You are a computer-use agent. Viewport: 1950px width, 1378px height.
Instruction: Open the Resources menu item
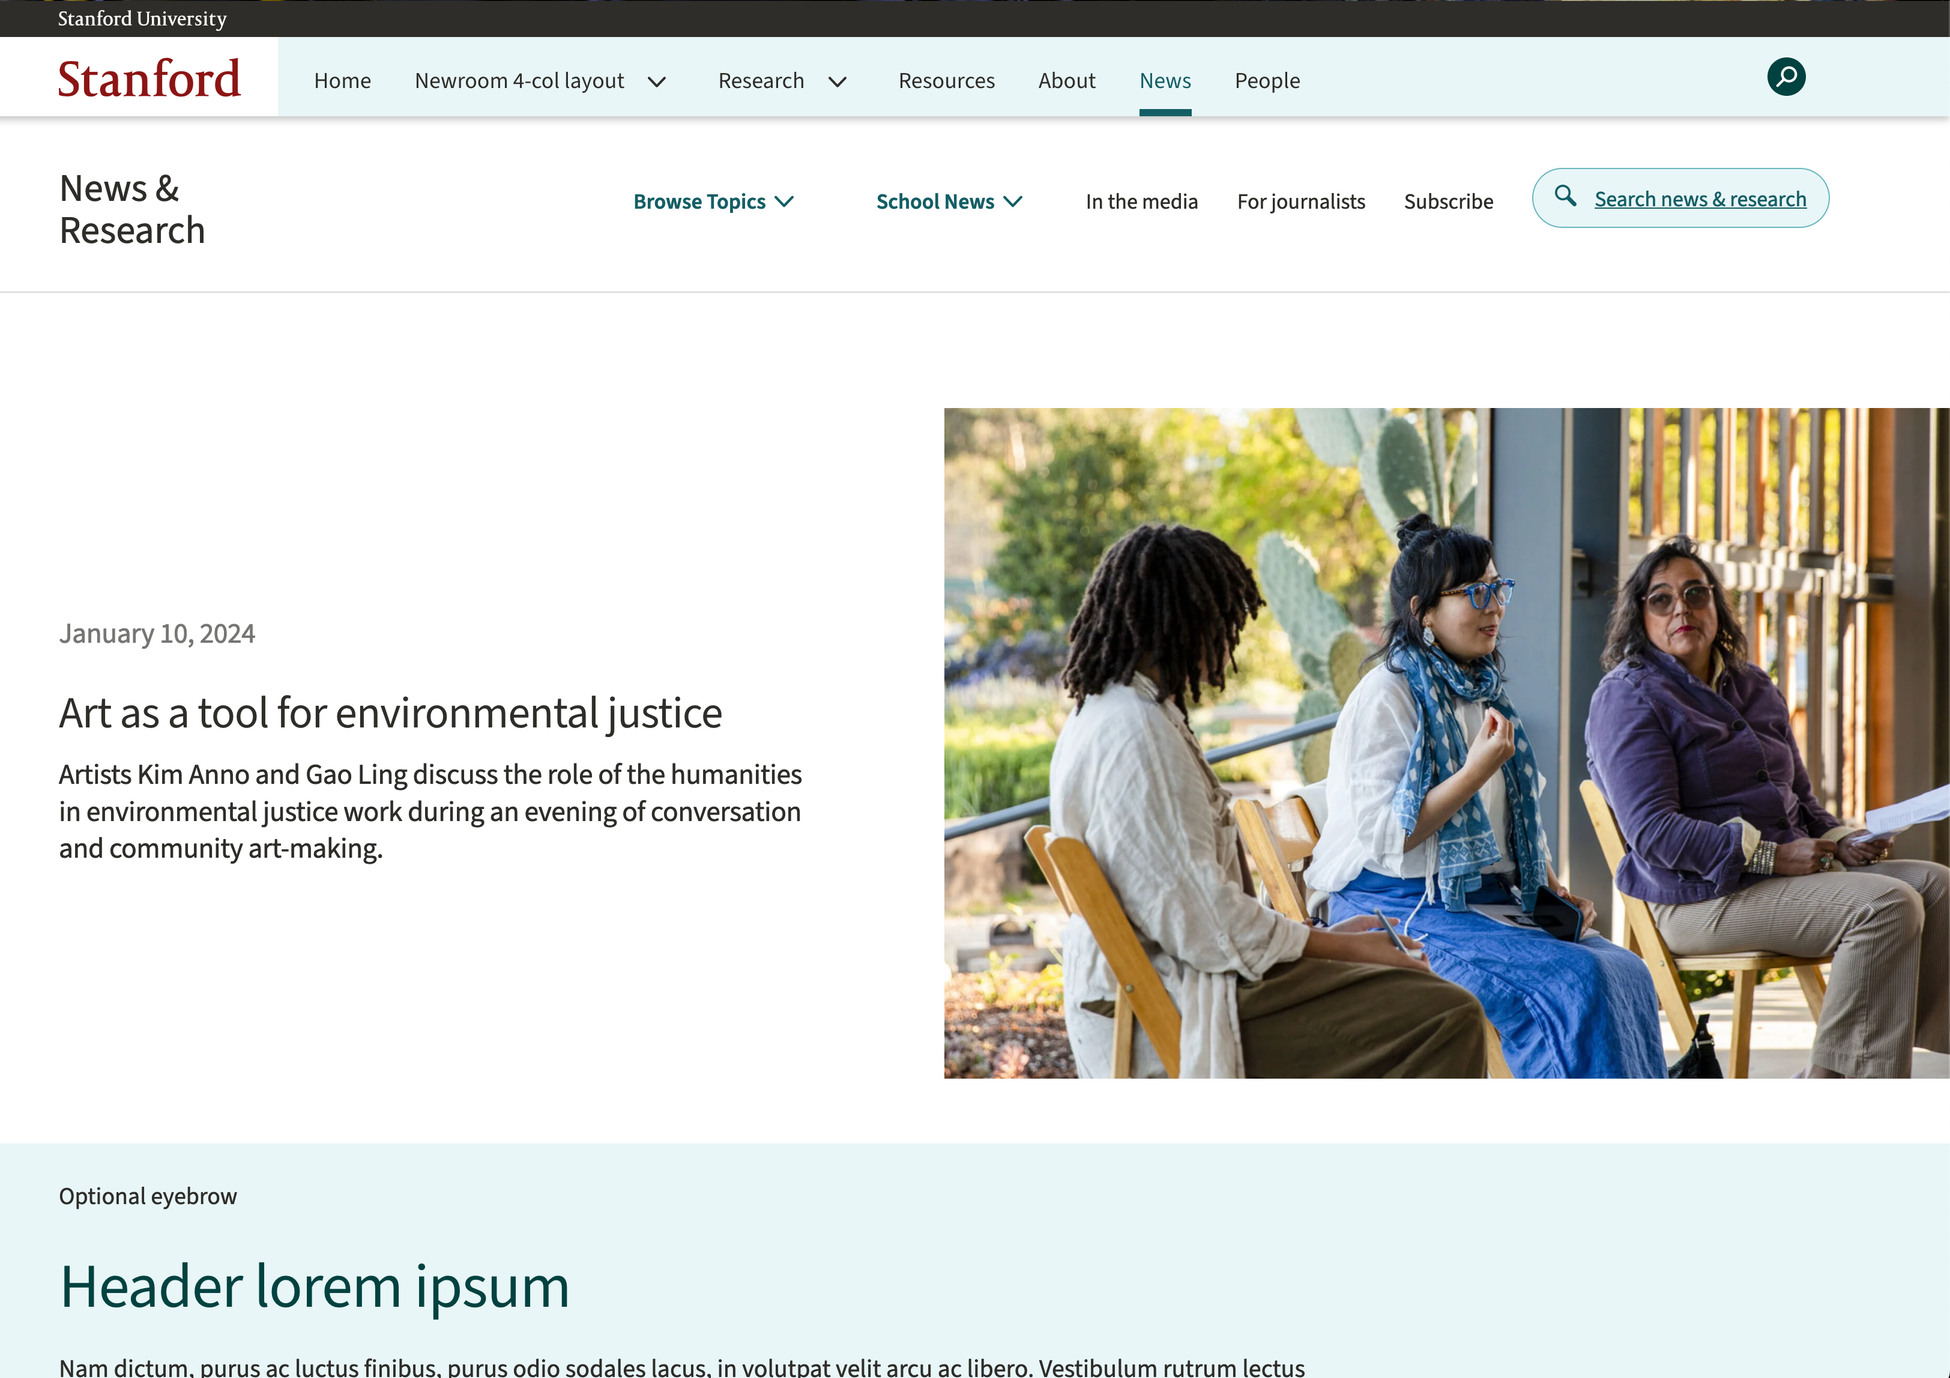(x=946, y=81)
